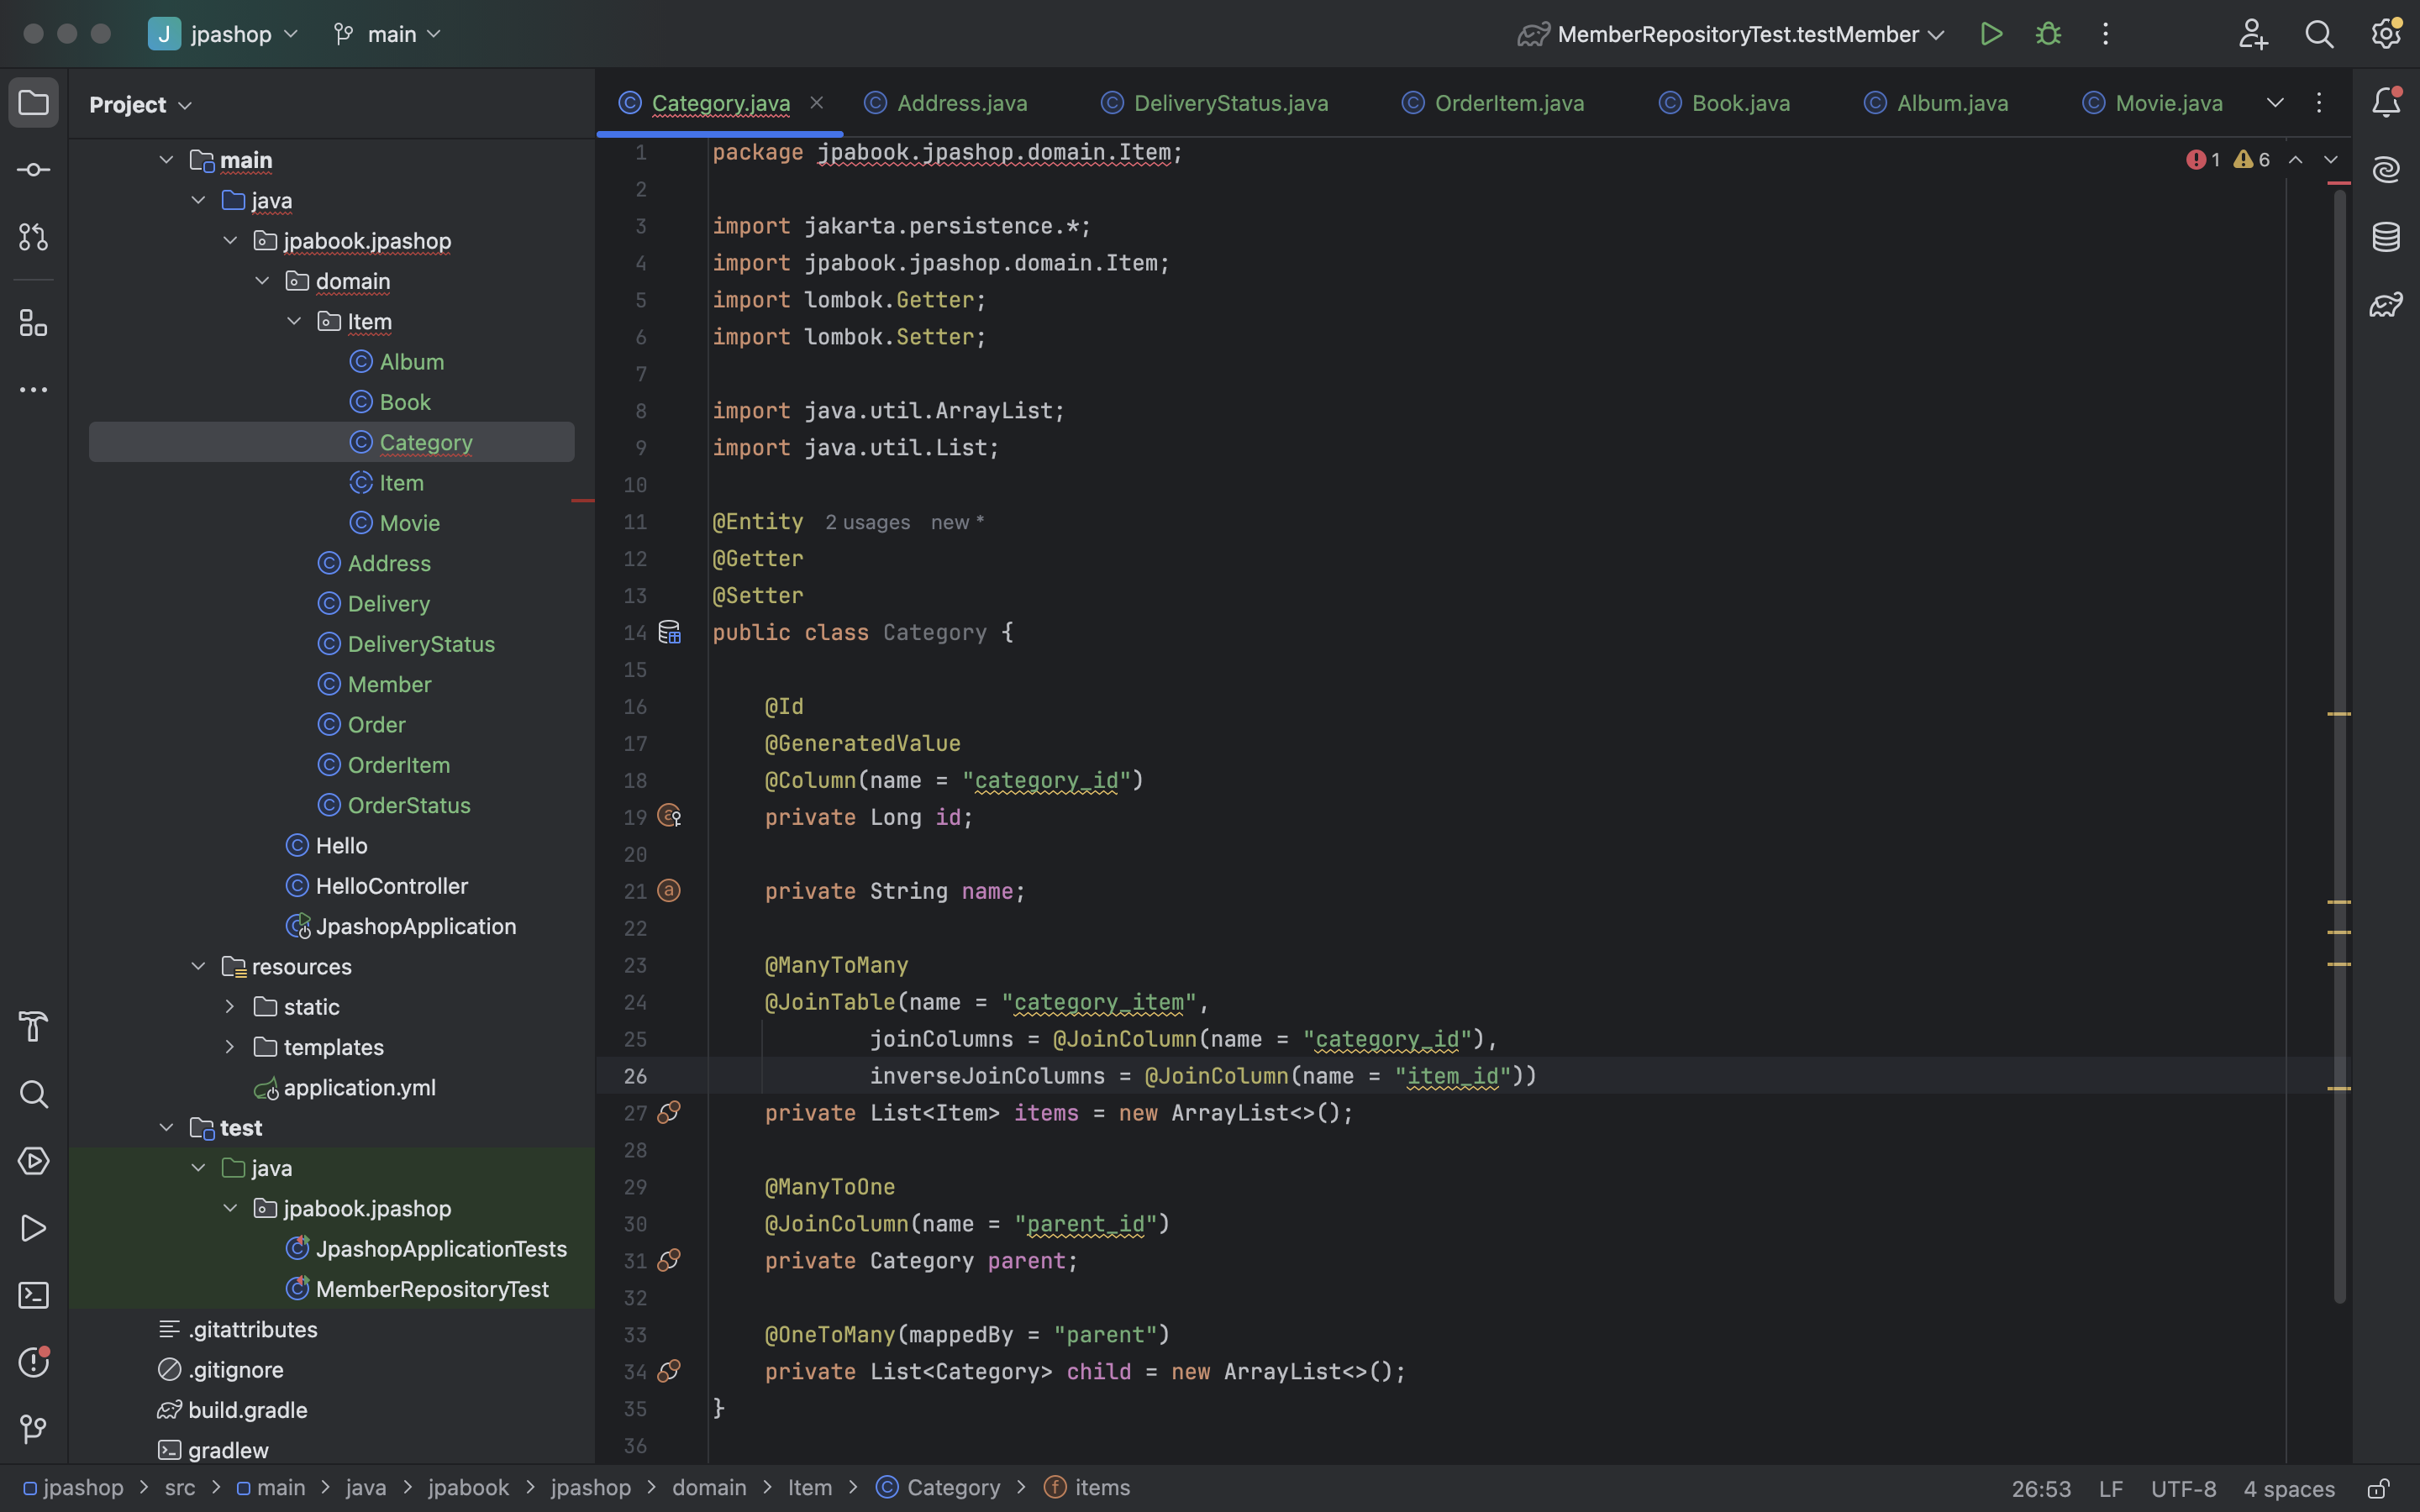Select the OrderStatus class in tree
The height and width of the screenshot is (1512, 2420).
point(408,805)
